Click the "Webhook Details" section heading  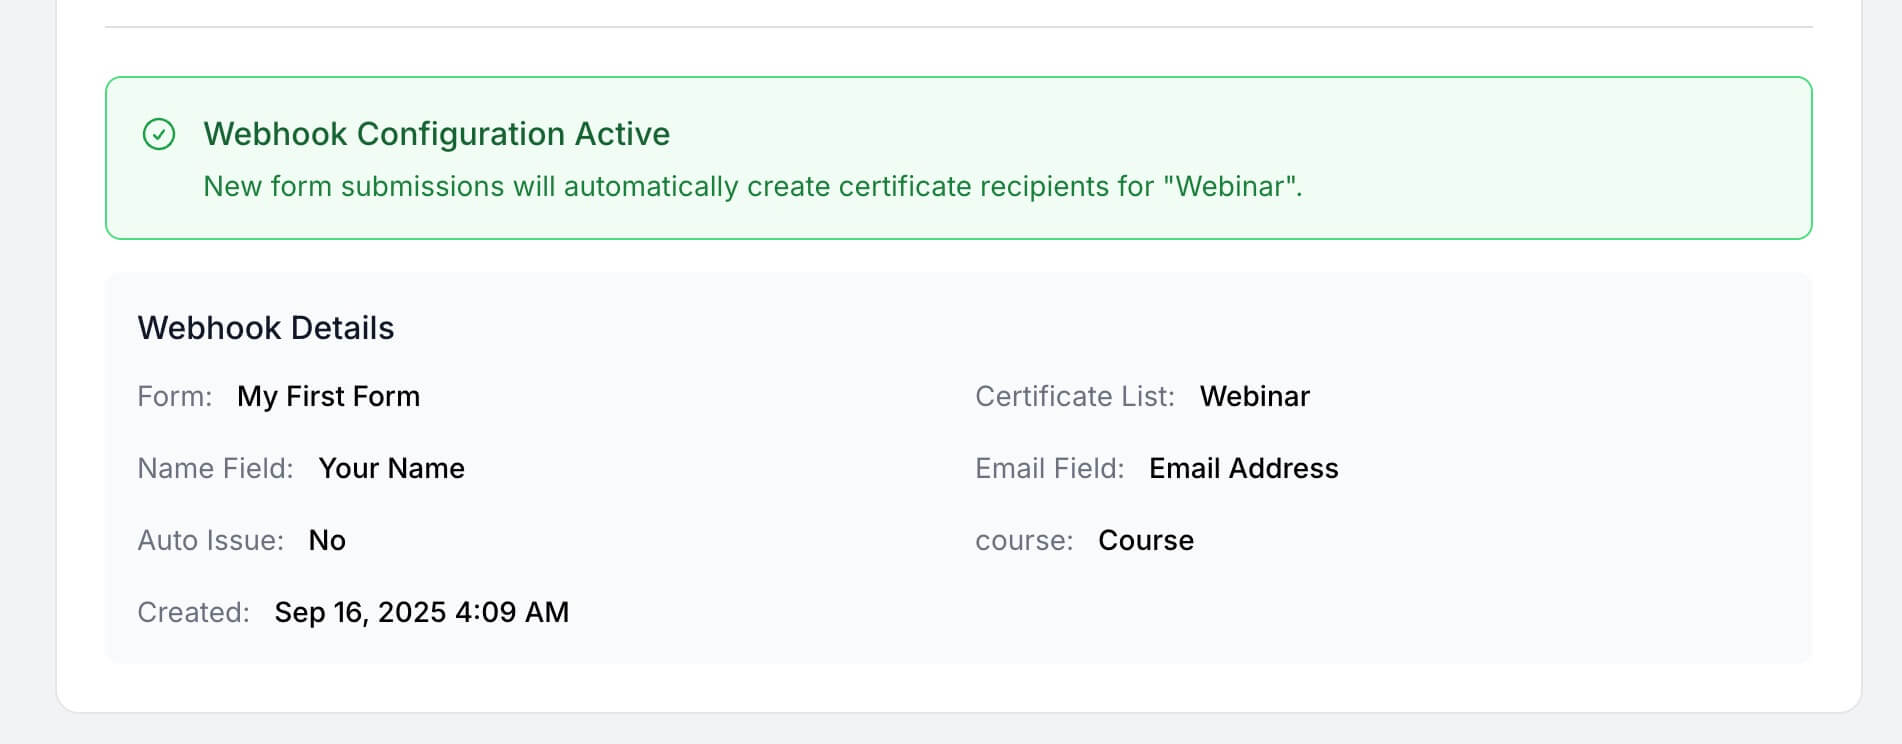point(266,328)
